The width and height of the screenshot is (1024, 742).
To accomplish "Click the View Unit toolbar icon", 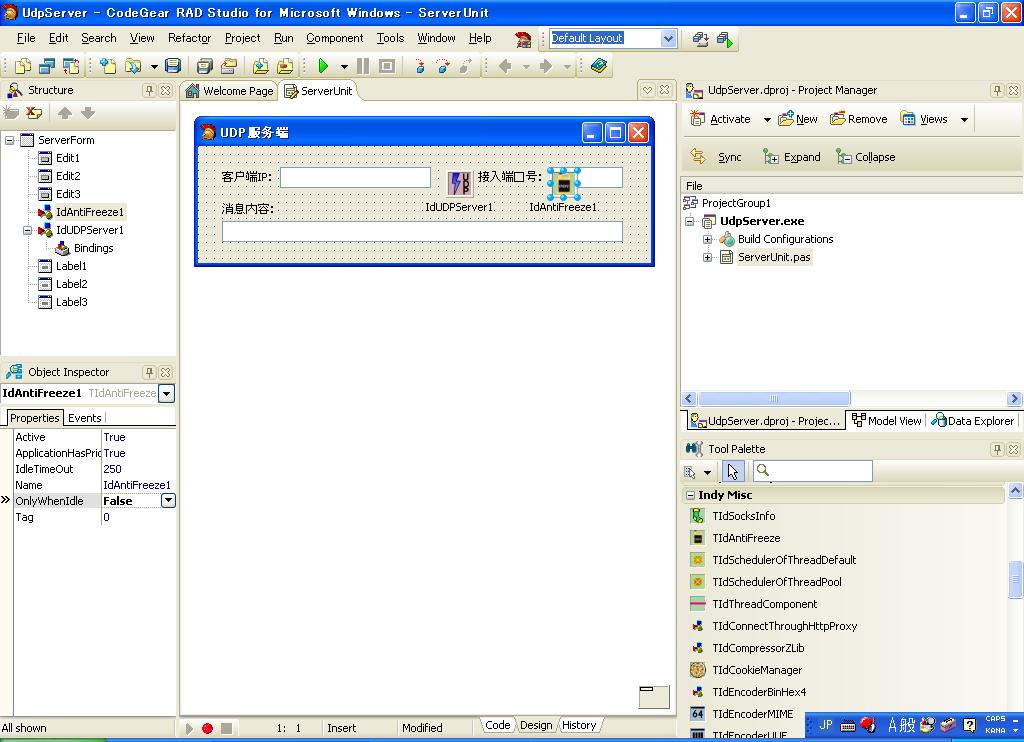I will point(23,66).
